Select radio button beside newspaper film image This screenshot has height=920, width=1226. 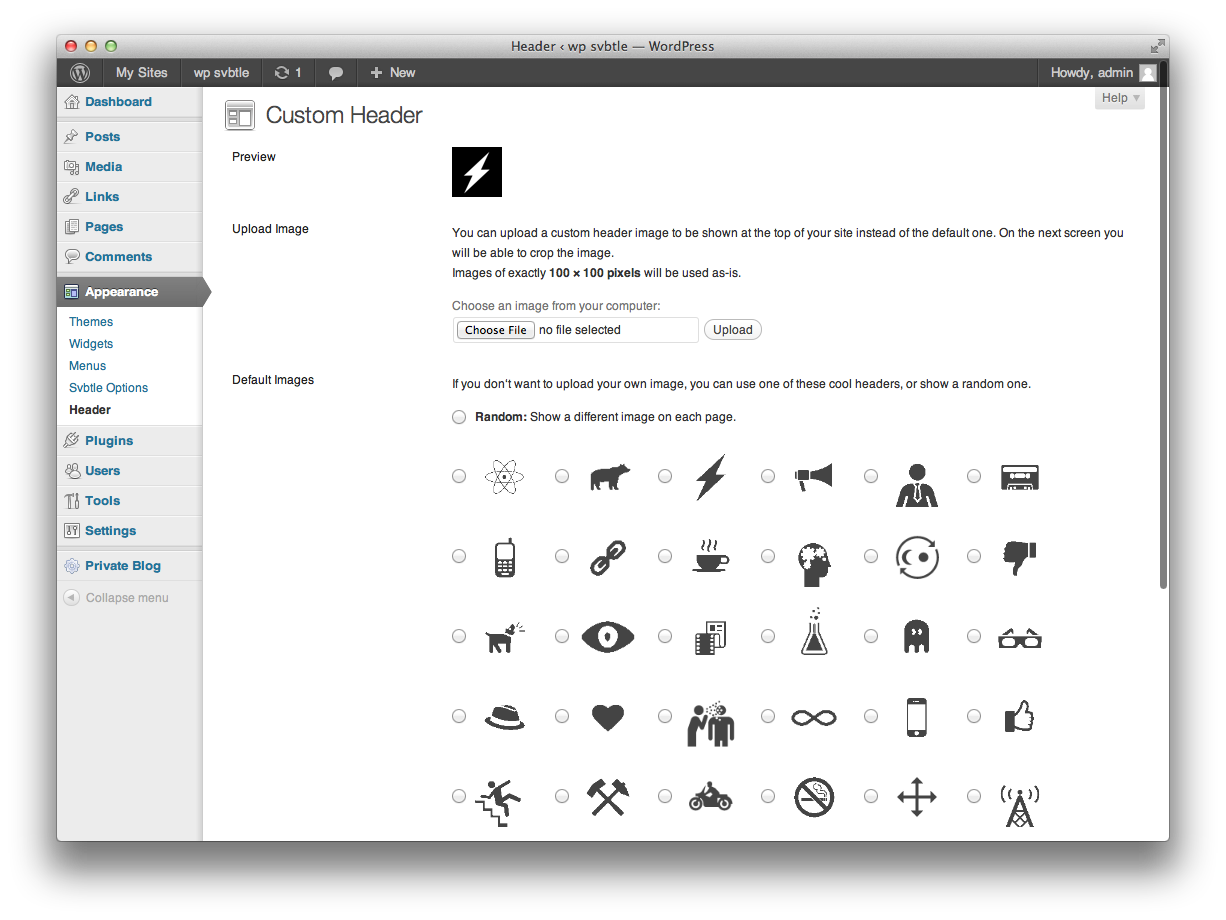665,636
